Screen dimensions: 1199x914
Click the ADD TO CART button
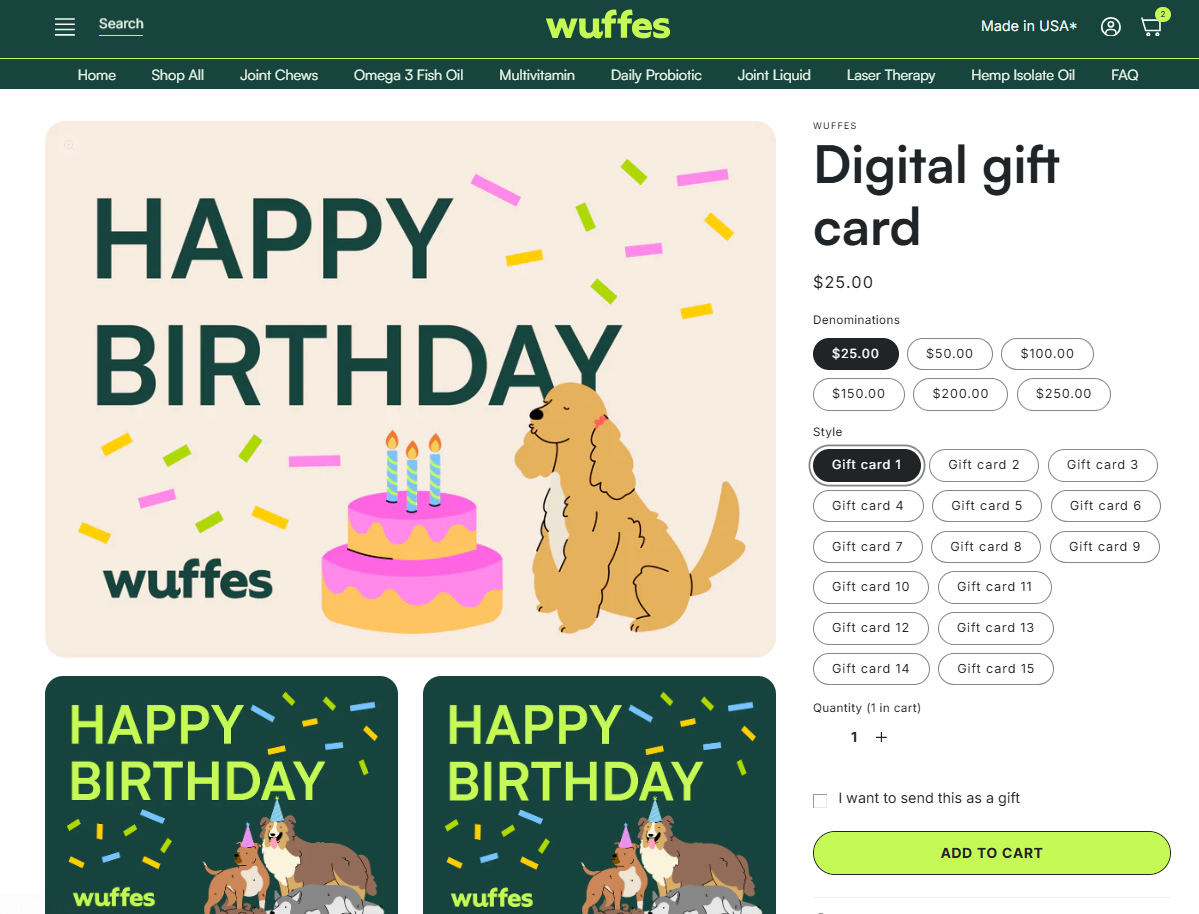(991, 853)
